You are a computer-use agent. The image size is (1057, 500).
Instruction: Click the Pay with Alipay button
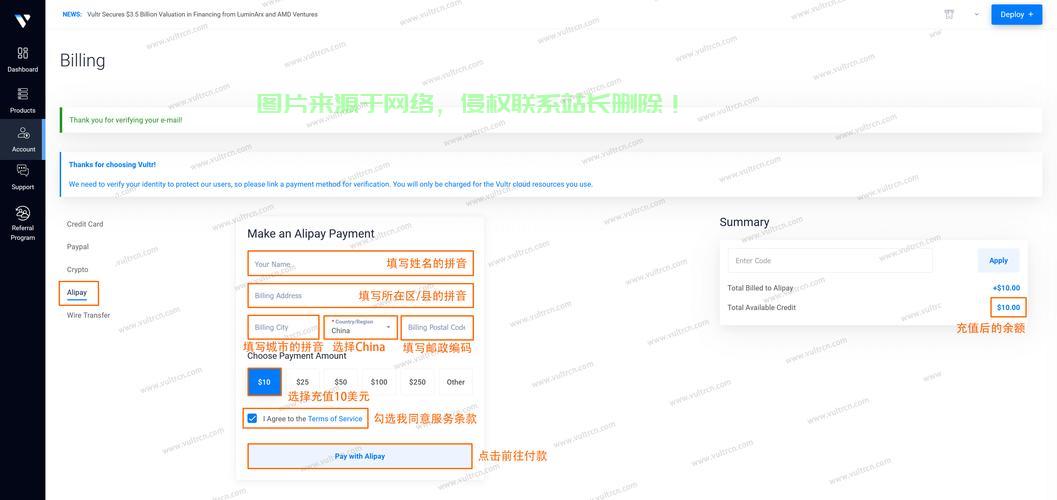360,456
